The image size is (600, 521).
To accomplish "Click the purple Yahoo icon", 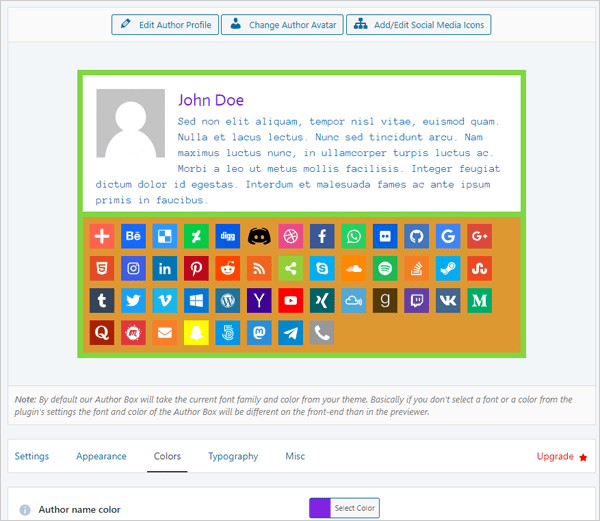I will pos(259,301).
